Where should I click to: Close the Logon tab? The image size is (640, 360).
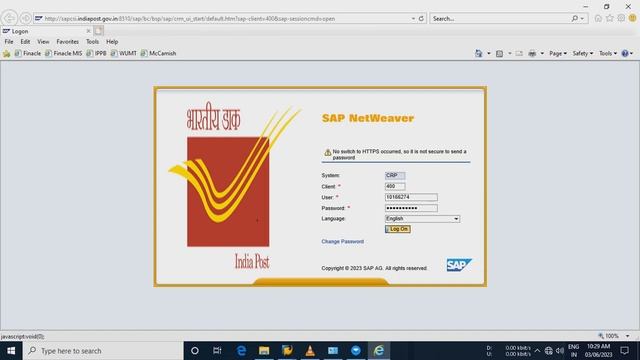pos(89,31)
